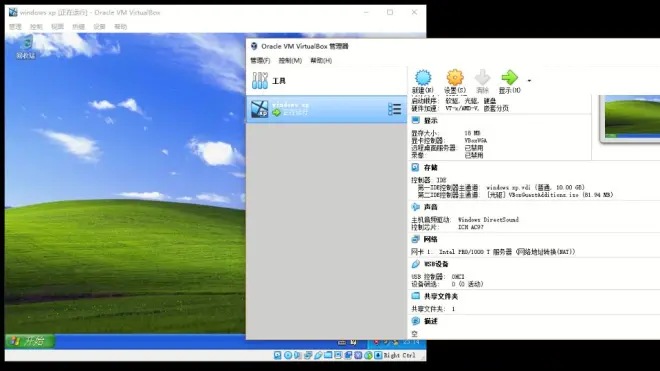Open 控制(M) menu in VirtualBox manager
Image resolution: width=660 pixels, height=371 pixels.
pos(290,61)
